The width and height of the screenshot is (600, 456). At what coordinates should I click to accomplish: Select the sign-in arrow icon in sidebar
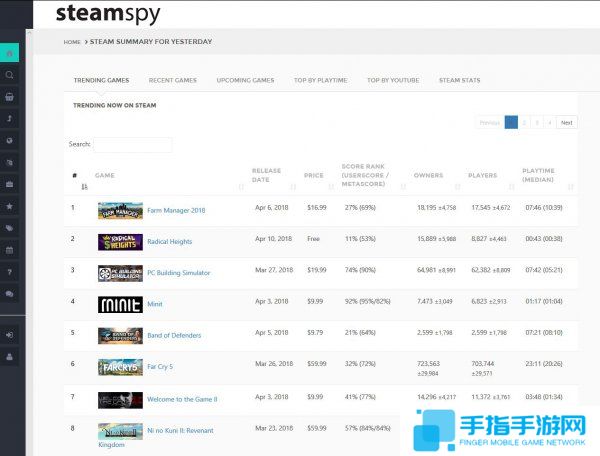coord(10,335)
